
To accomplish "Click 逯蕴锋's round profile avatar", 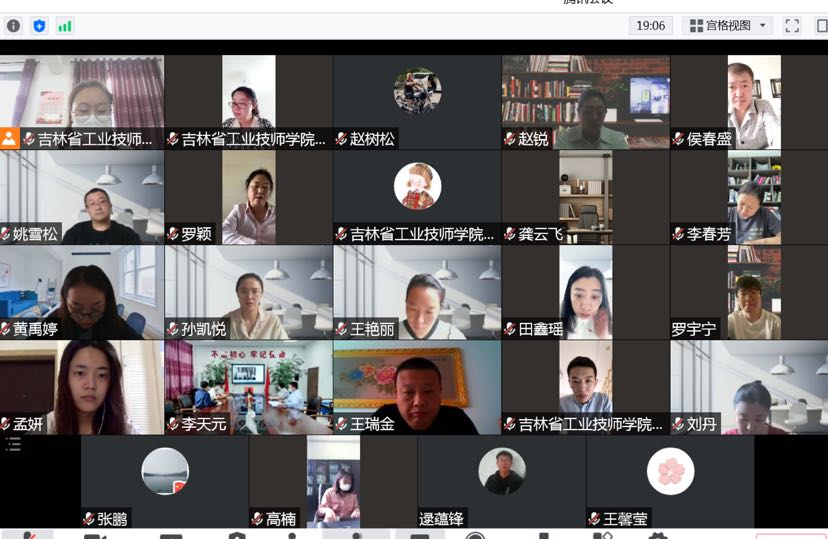I will point(502,471).
